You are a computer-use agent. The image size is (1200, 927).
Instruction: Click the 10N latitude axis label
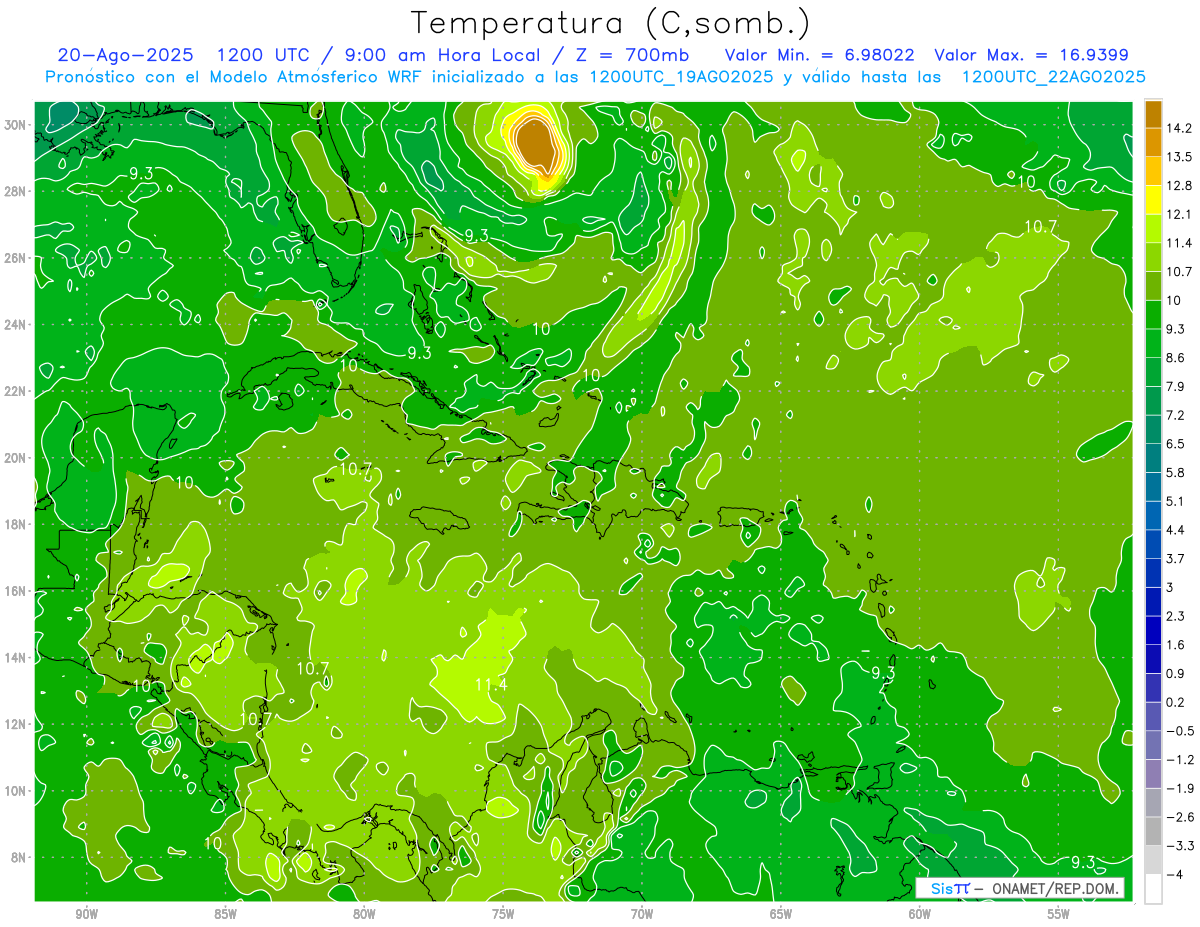(16, 790)
